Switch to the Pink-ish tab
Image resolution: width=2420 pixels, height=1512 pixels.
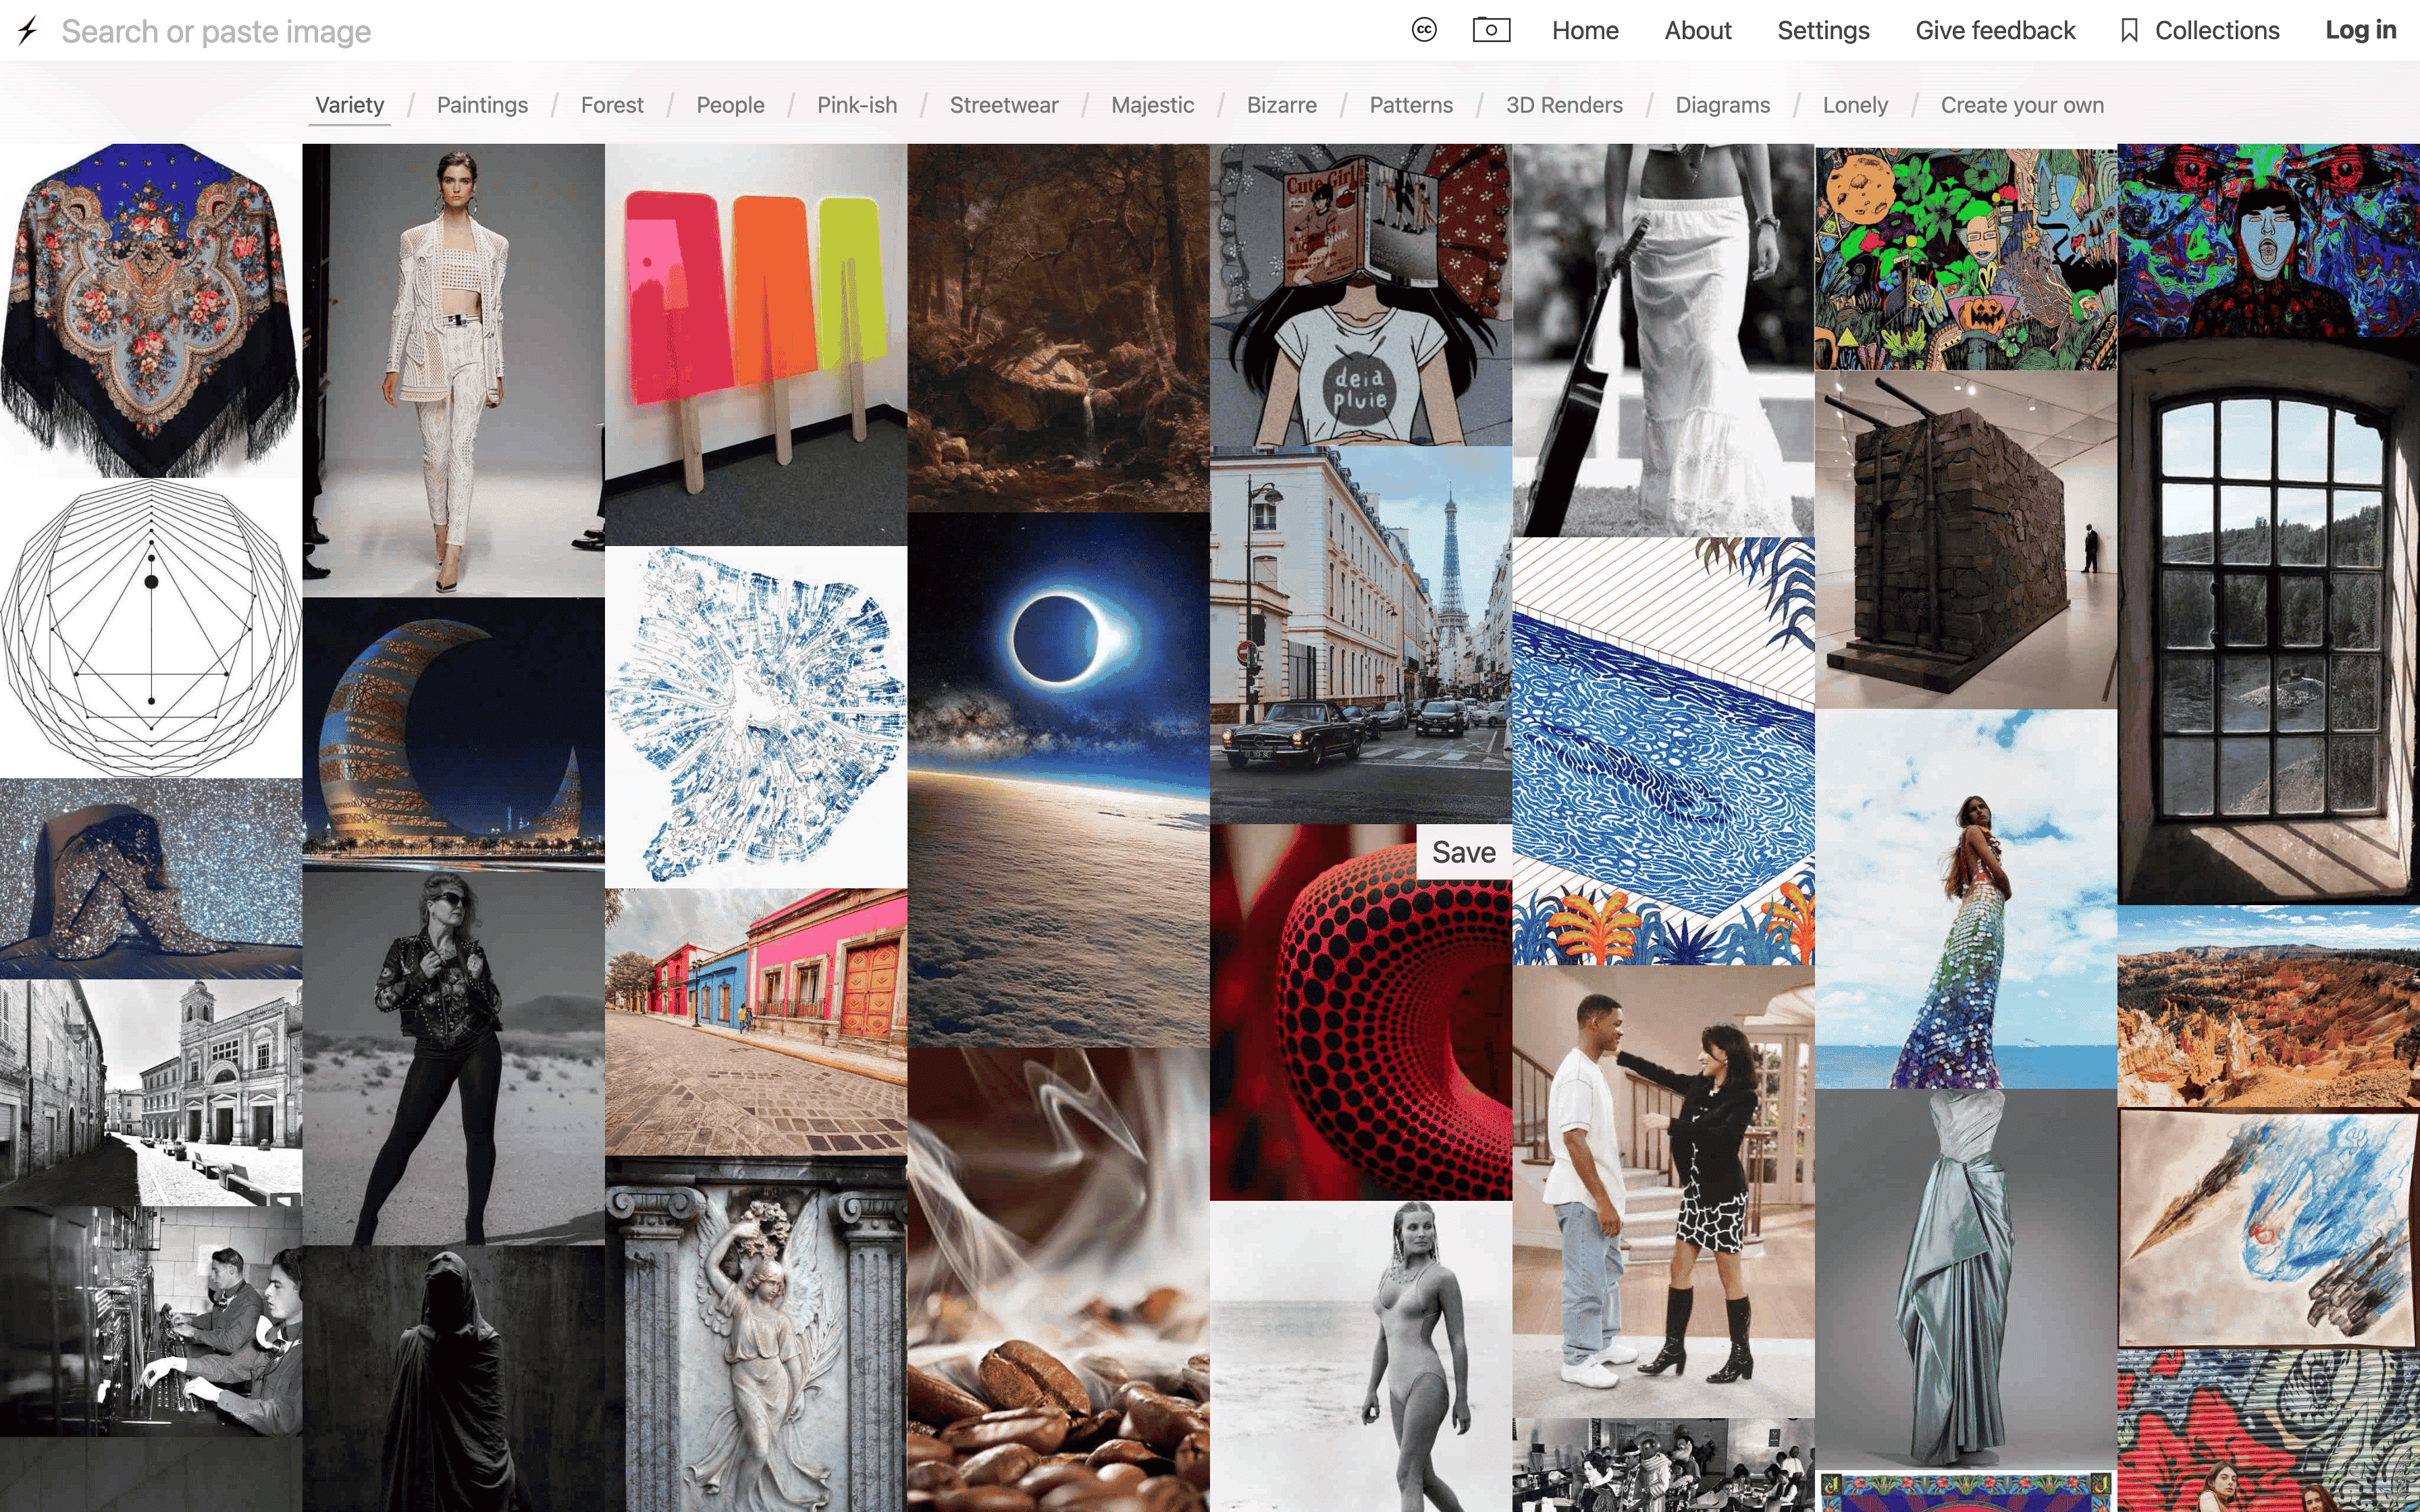tap(857, 105)
